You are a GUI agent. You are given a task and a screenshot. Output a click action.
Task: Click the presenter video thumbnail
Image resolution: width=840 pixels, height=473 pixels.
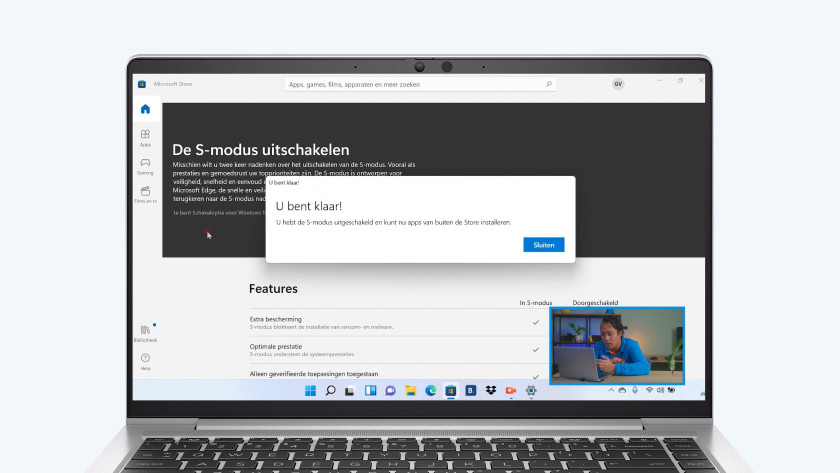[617, 345]
